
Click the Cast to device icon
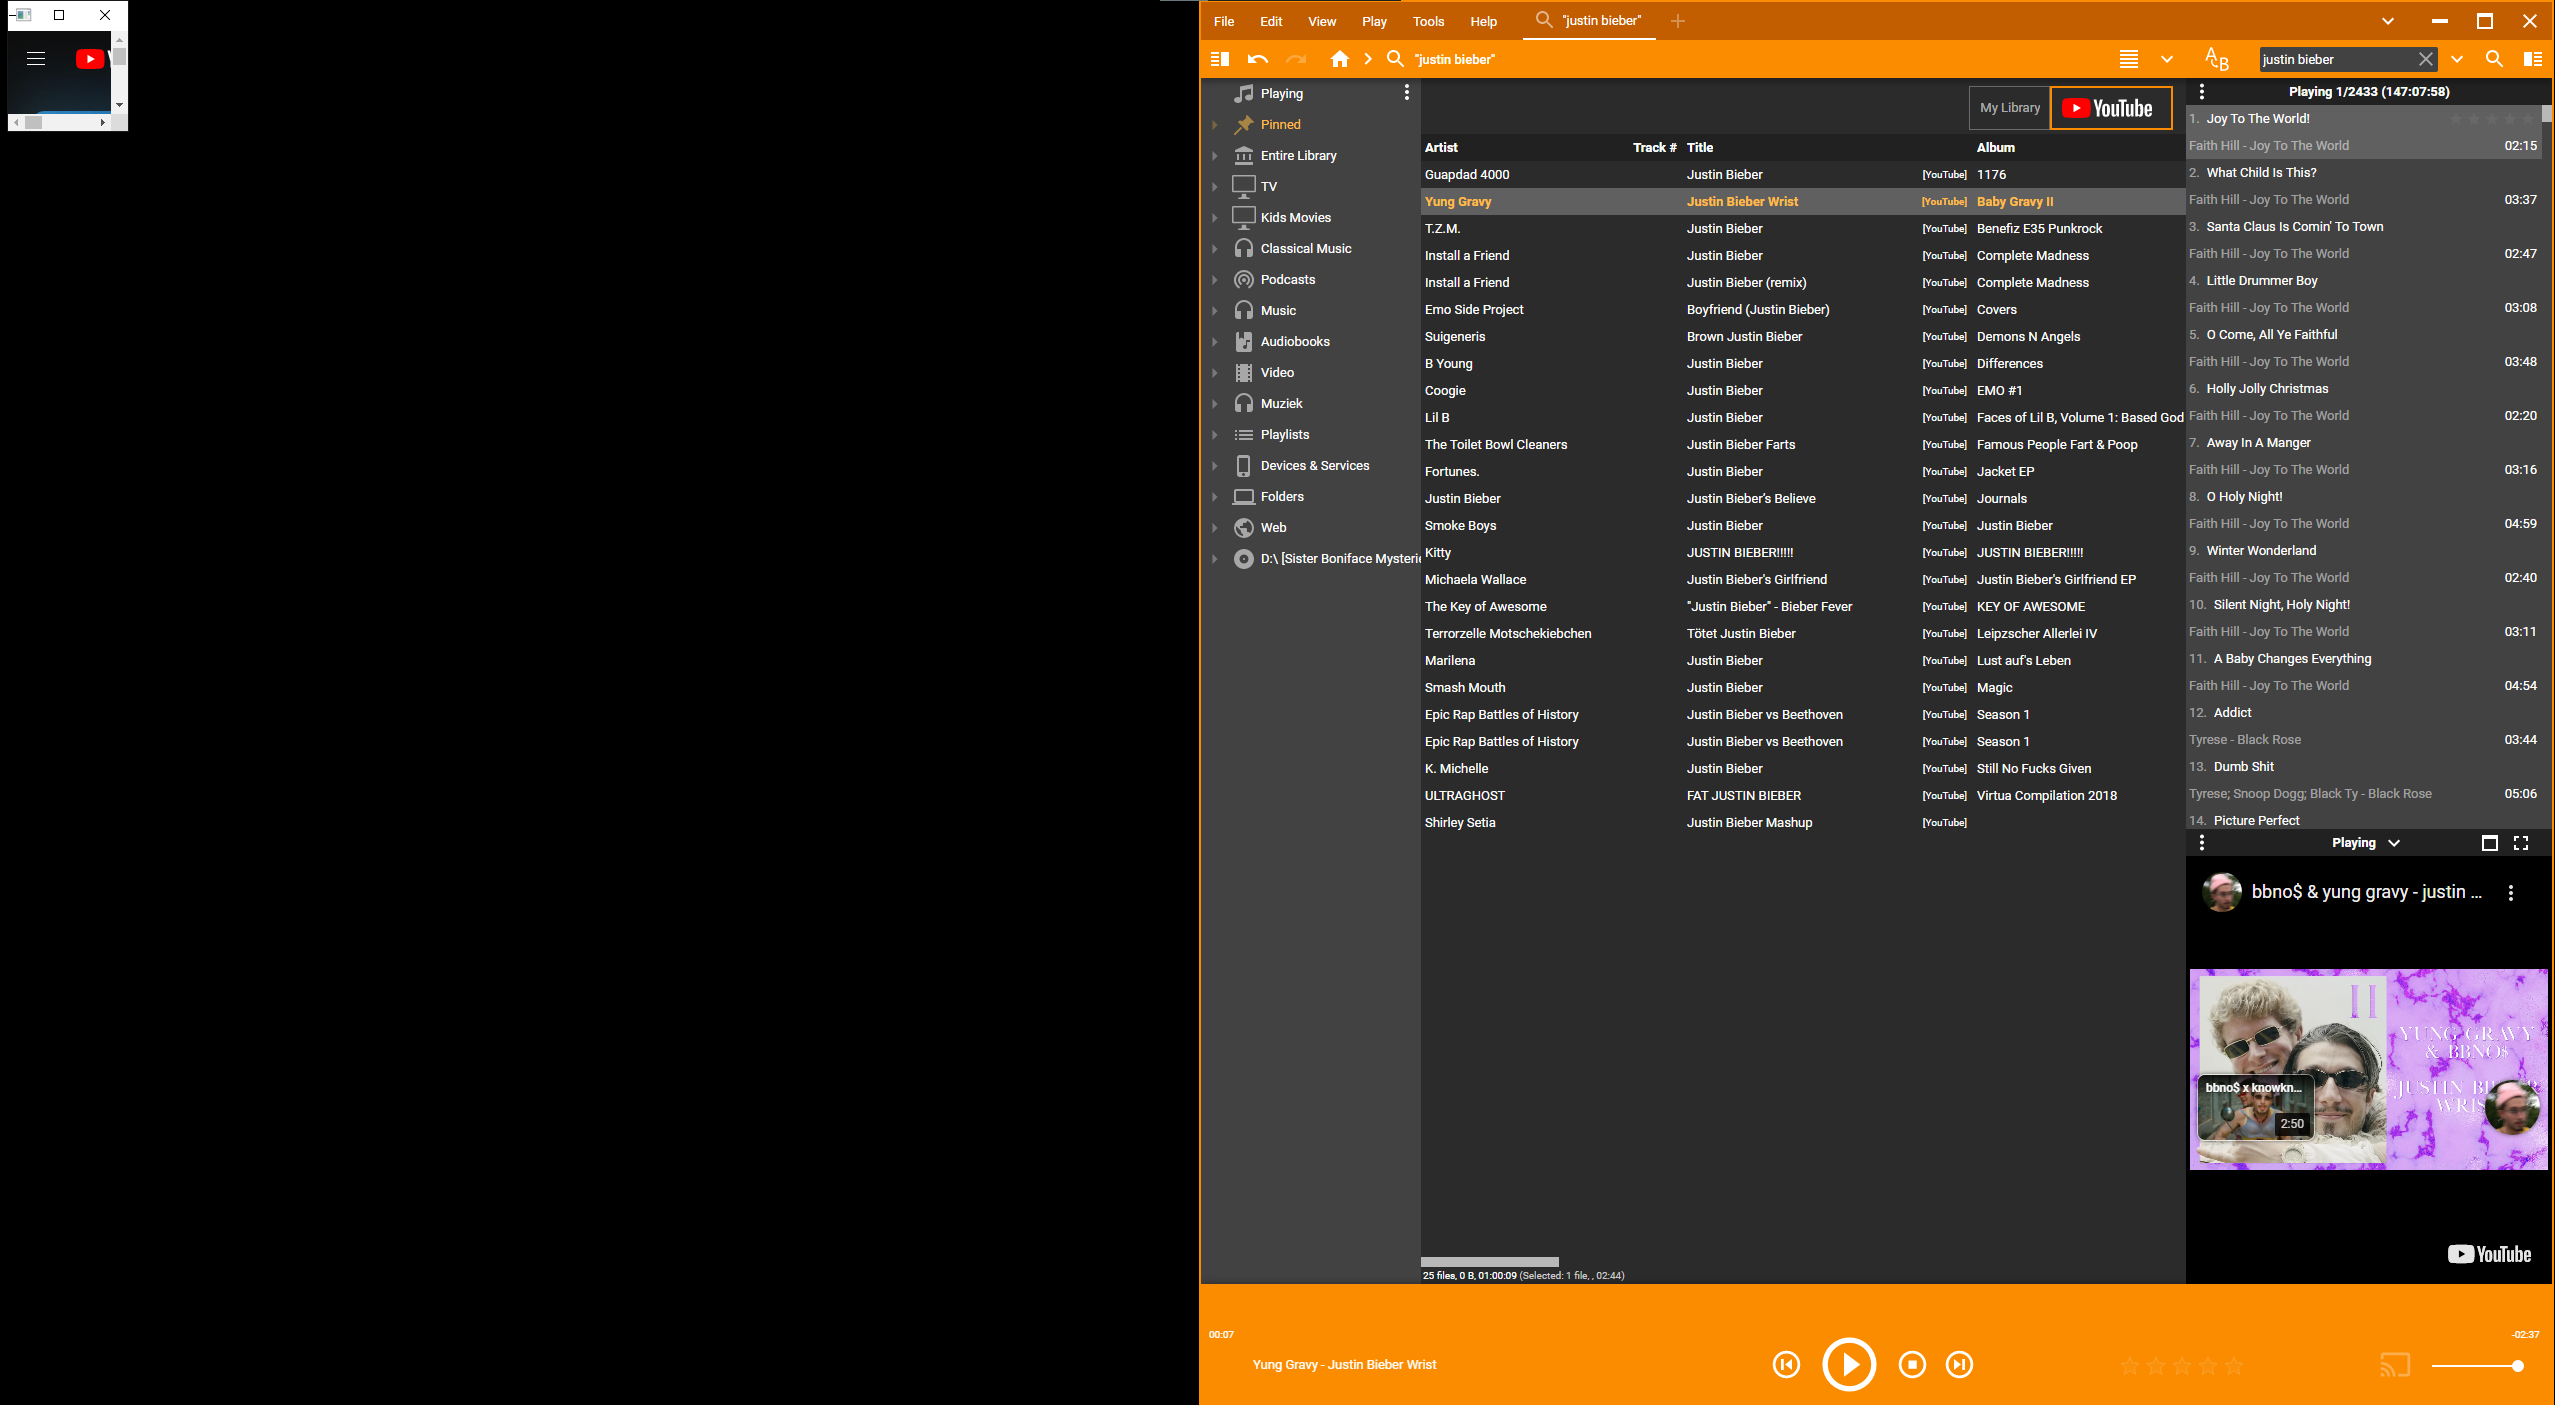pos(2394,1364)
